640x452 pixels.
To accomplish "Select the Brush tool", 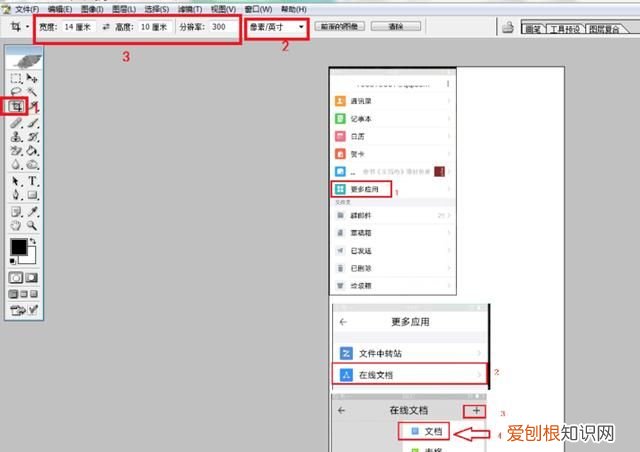I will click(33, 122).
